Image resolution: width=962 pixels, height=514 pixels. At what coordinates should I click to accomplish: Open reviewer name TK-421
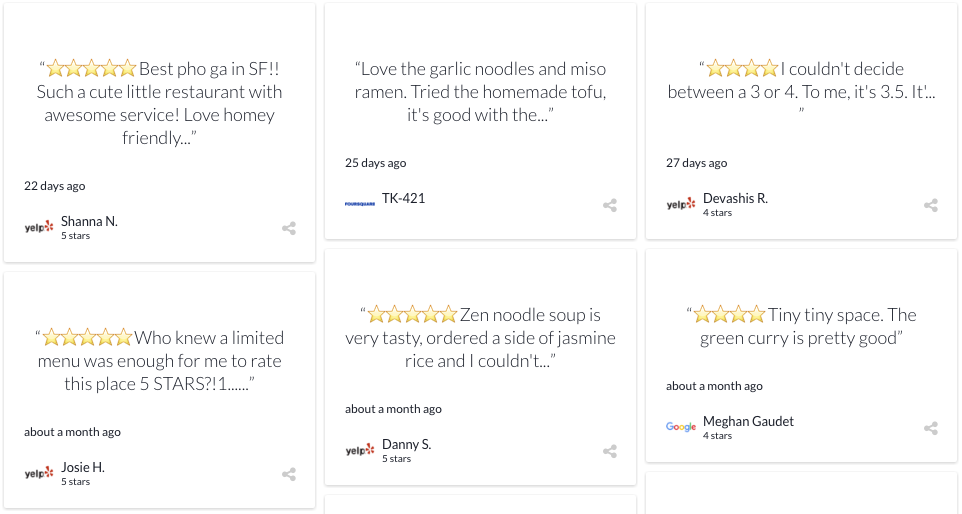(x=403, y=198)
